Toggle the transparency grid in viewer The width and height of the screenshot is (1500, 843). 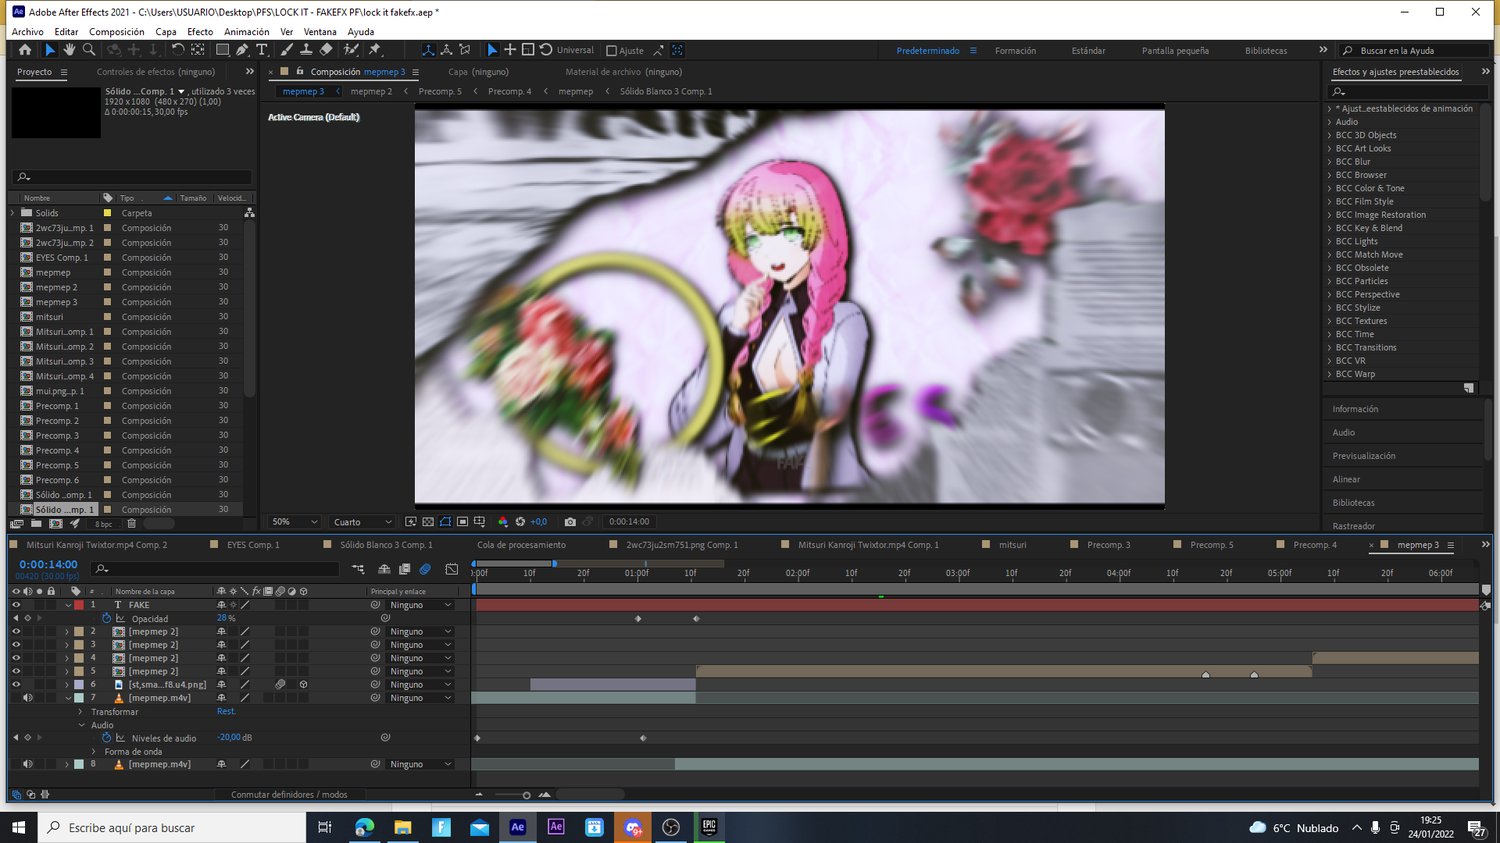[x=428, y=522]
